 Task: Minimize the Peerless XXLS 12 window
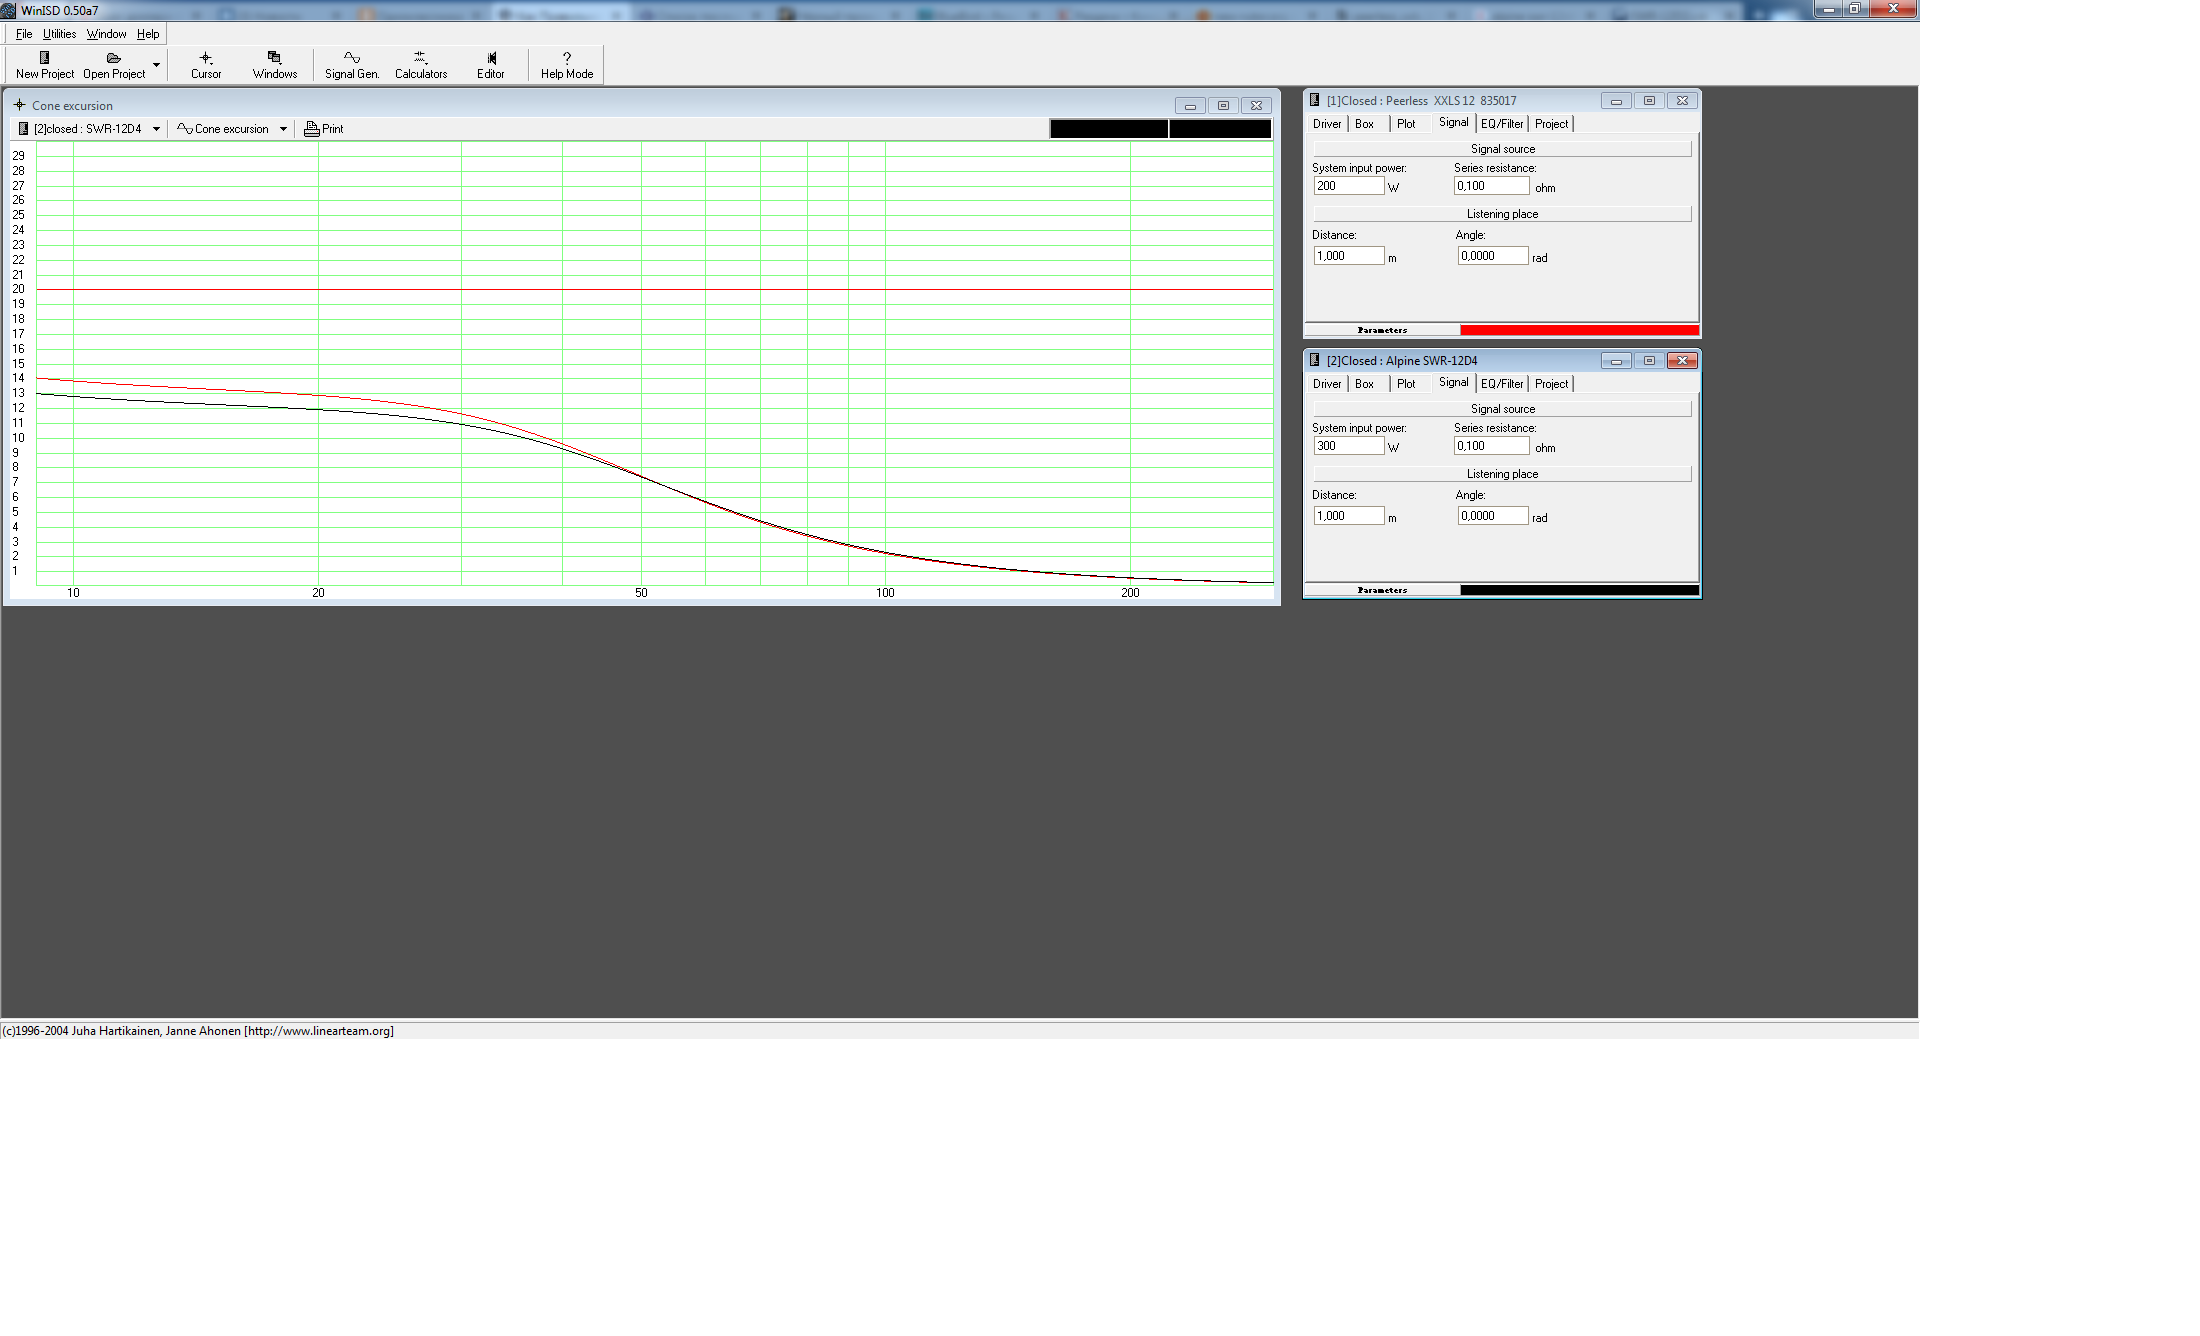(x=1616, y=101)
